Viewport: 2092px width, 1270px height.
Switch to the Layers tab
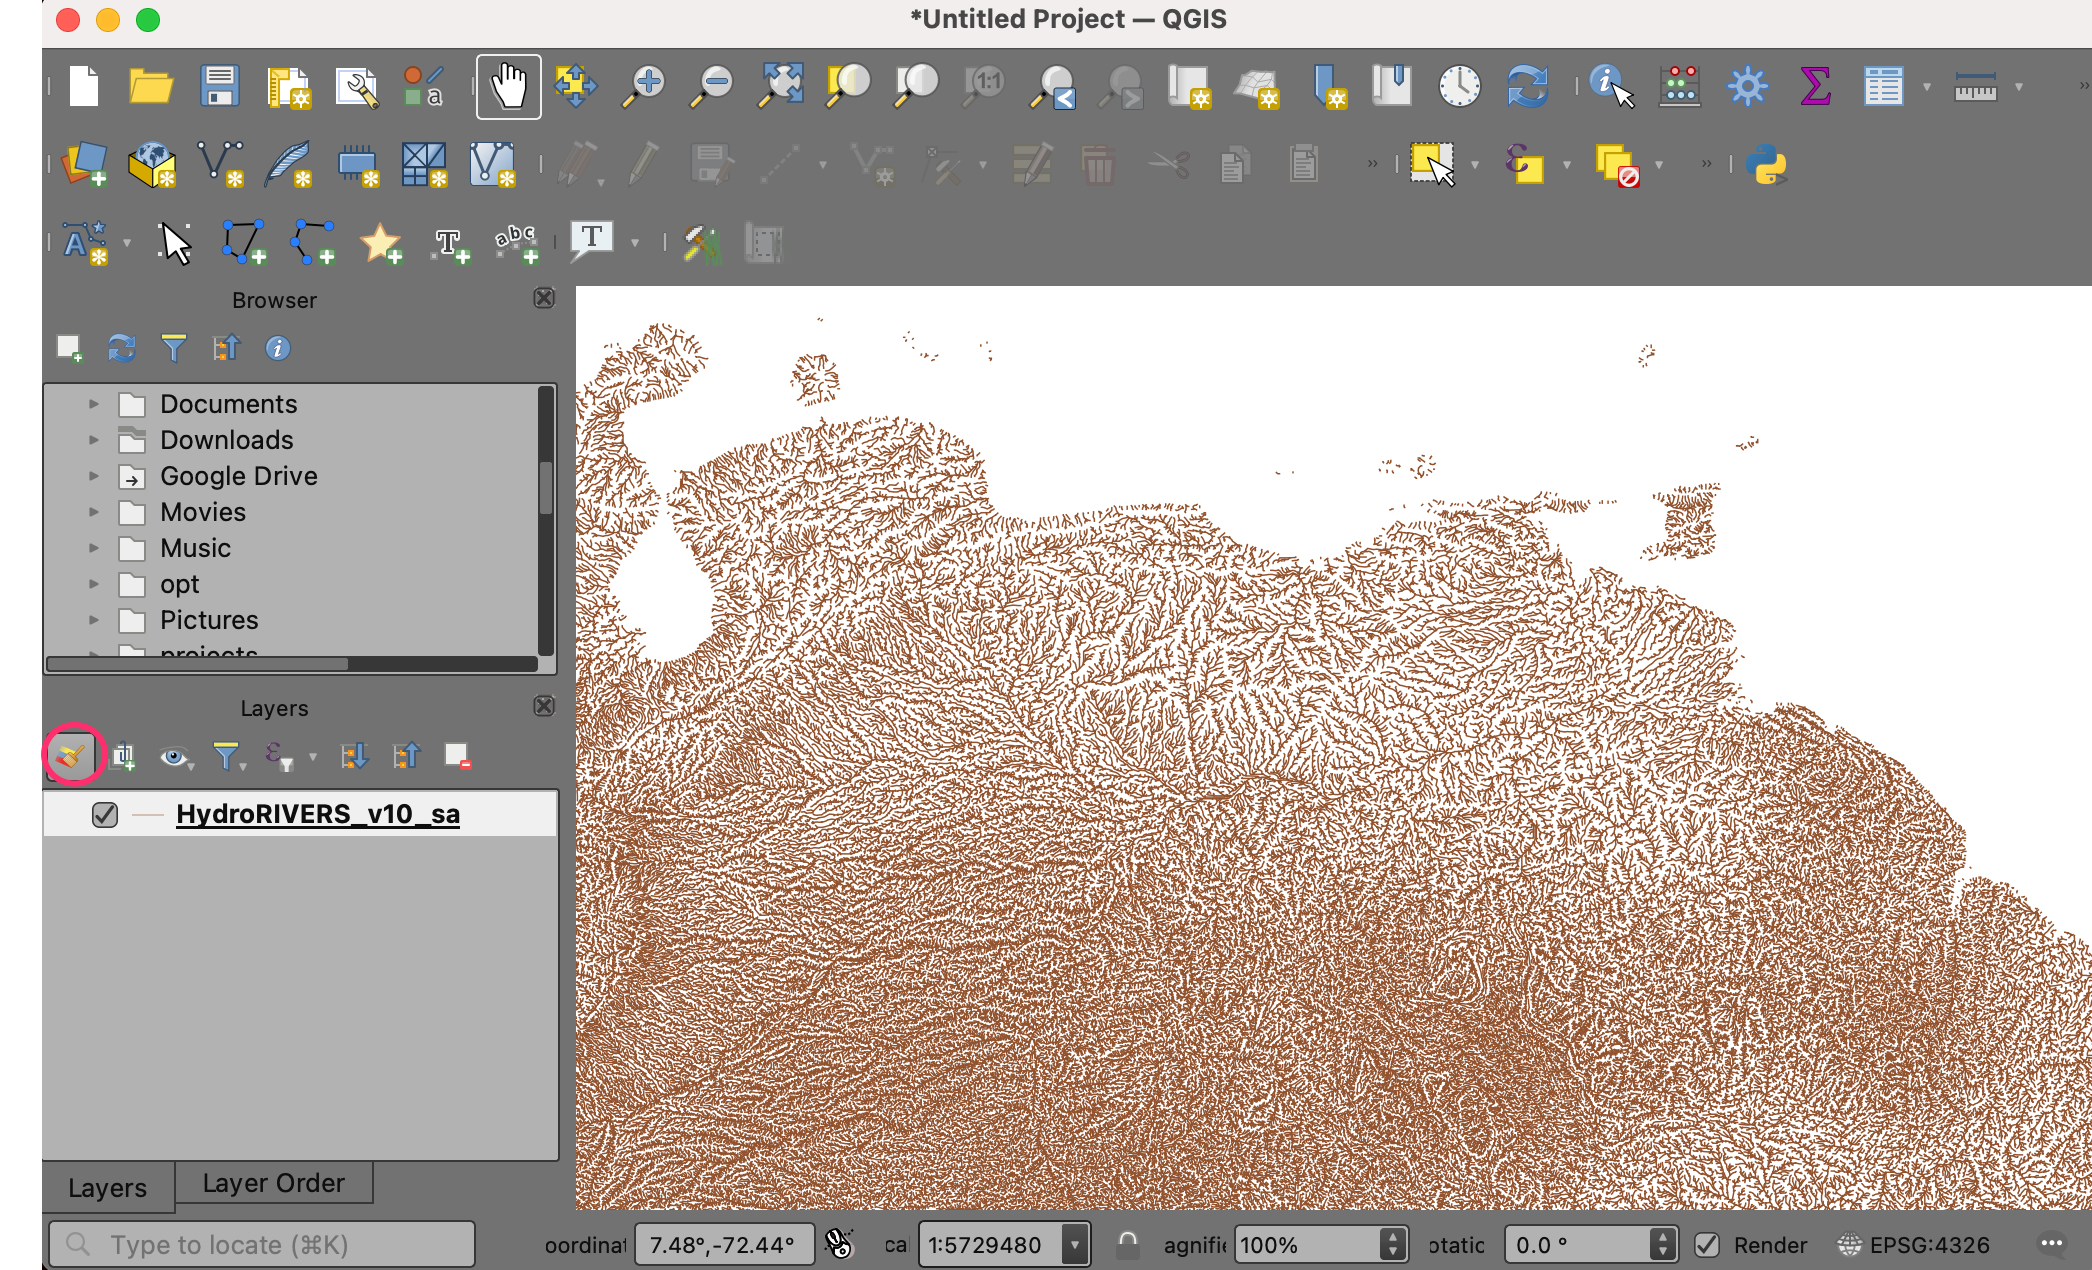pyautogui.click(x=107, y=1187)
